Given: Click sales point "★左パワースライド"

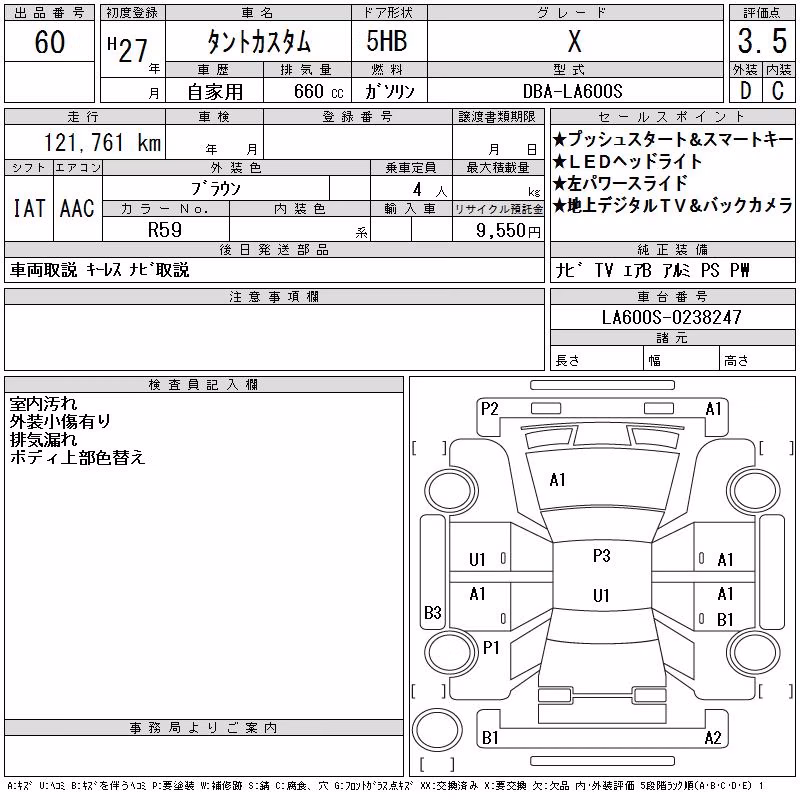Looking at the screenshot, I should pyautogui.click(x=620, y=183).
